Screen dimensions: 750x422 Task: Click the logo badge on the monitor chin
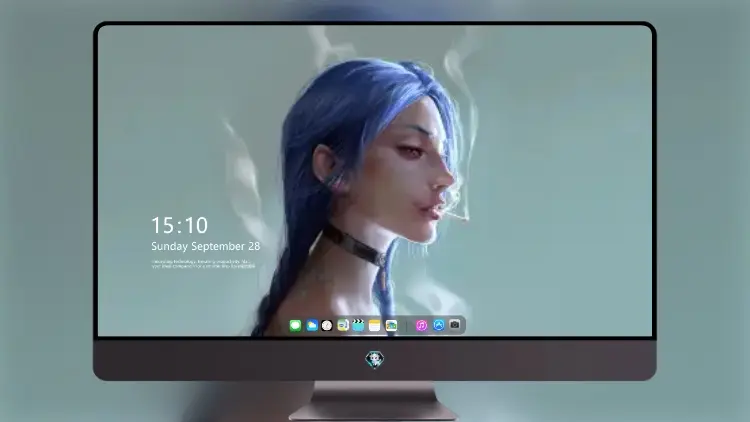tap(375, 359)
